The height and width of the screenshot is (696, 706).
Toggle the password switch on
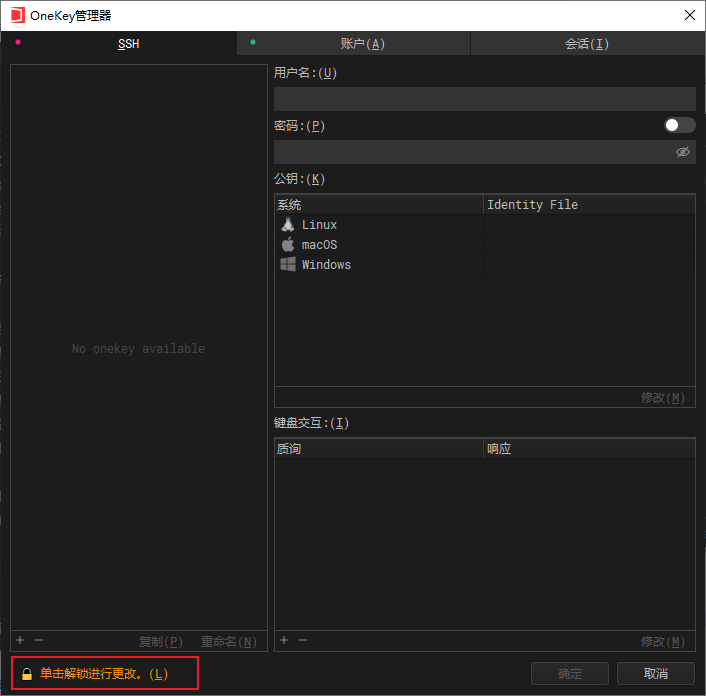[679, 125]
